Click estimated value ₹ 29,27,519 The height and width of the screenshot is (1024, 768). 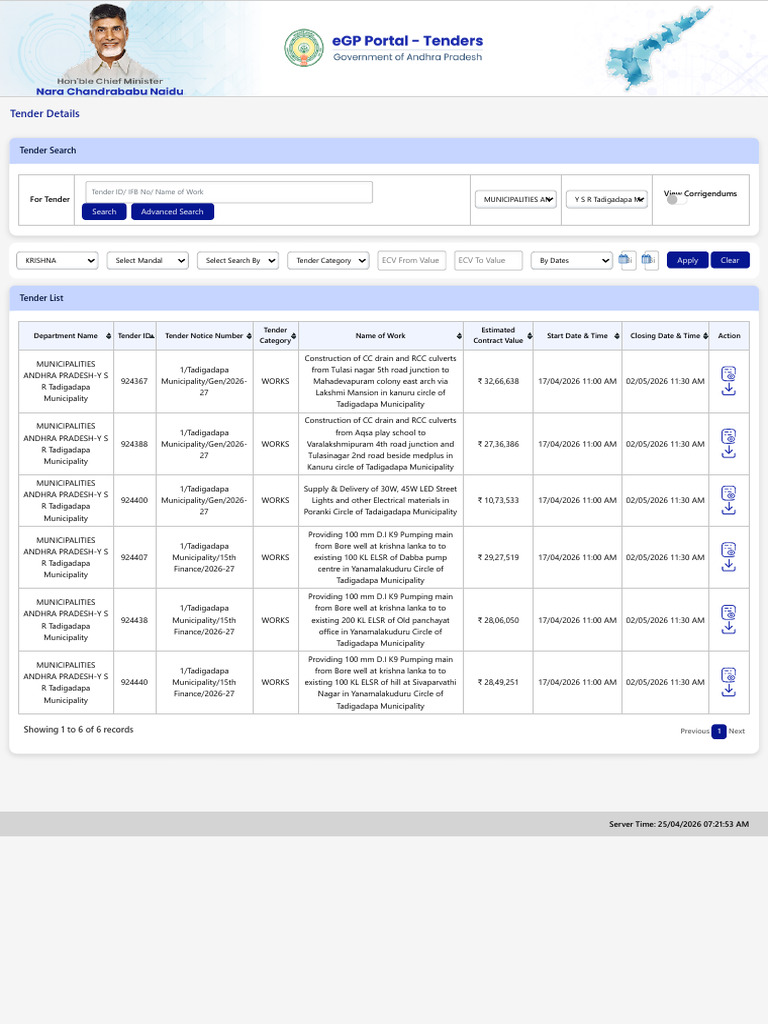(498, 558)
